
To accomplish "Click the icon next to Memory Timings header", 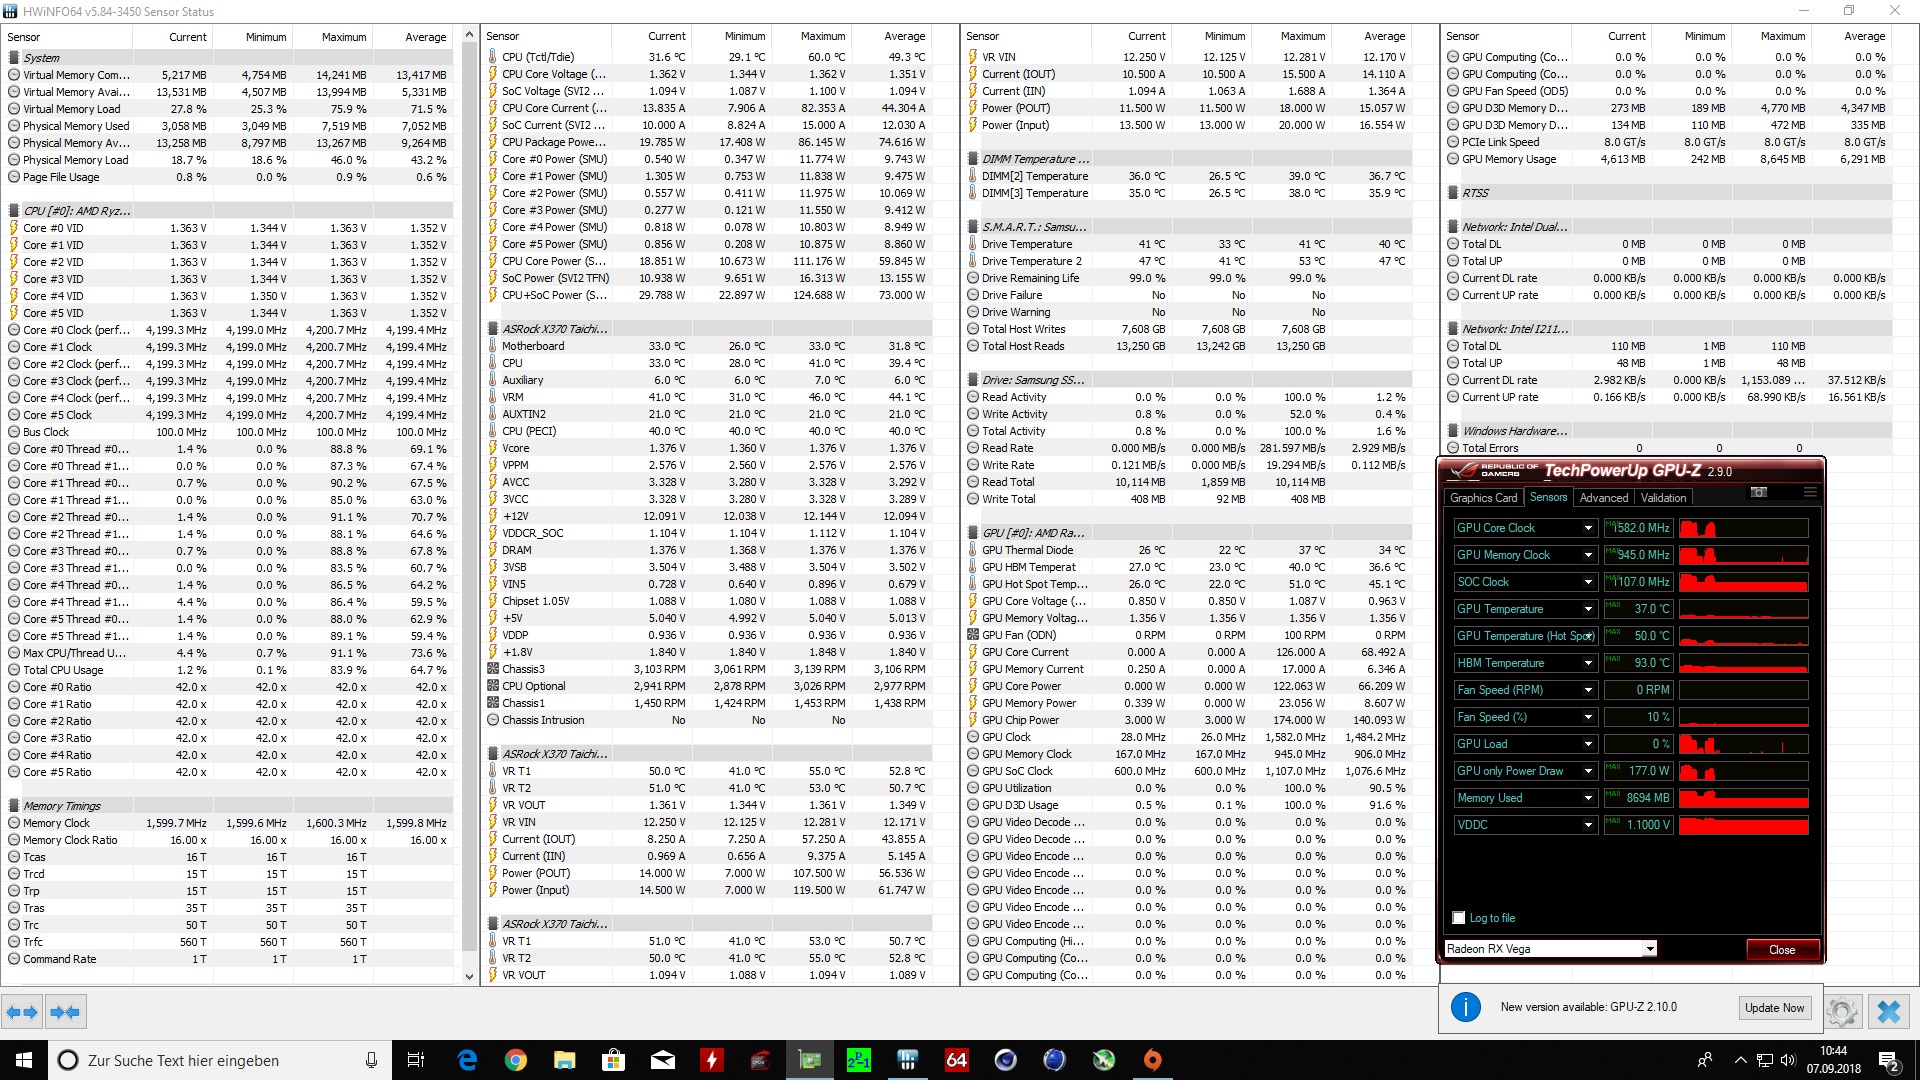I will (14, 806).
